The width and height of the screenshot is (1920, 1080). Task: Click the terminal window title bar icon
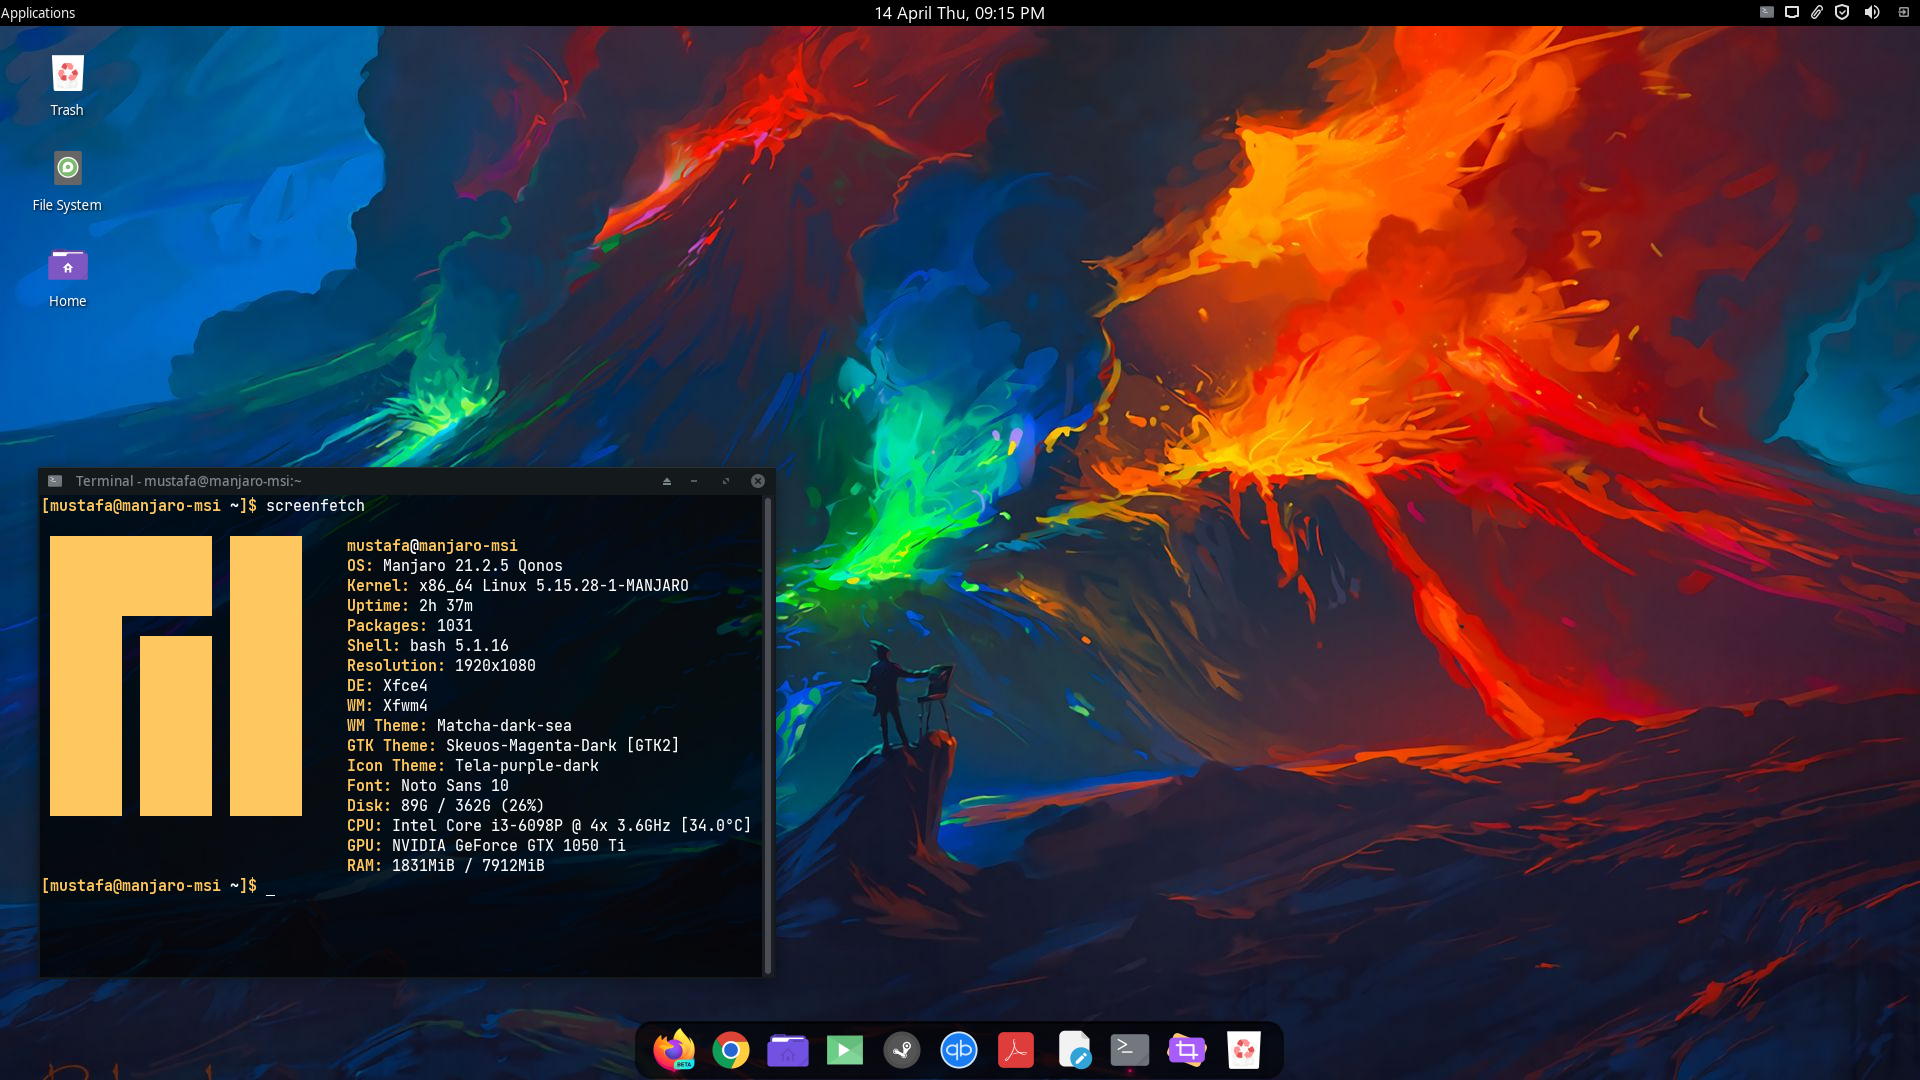pos(55,481)
